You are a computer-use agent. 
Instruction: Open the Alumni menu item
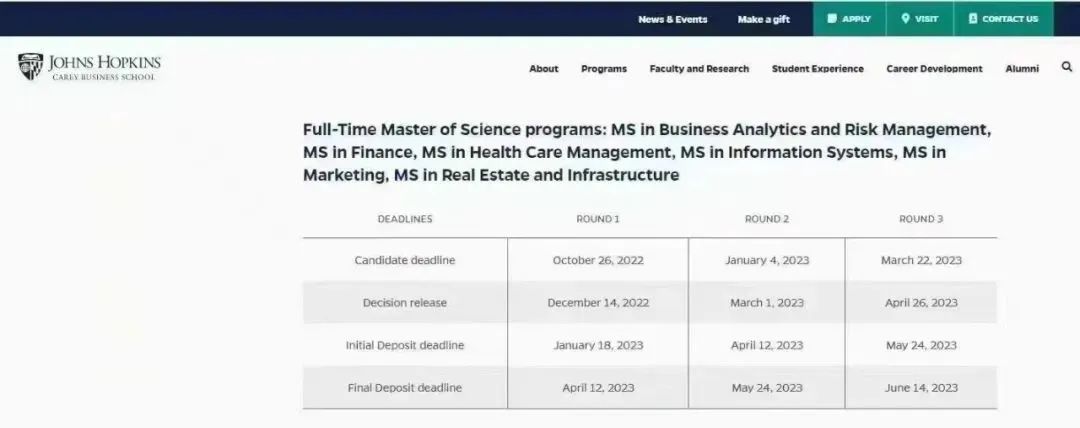1022,69
